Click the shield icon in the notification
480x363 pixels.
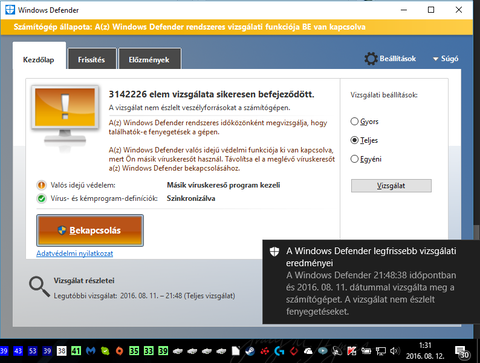tap(274, 252)
